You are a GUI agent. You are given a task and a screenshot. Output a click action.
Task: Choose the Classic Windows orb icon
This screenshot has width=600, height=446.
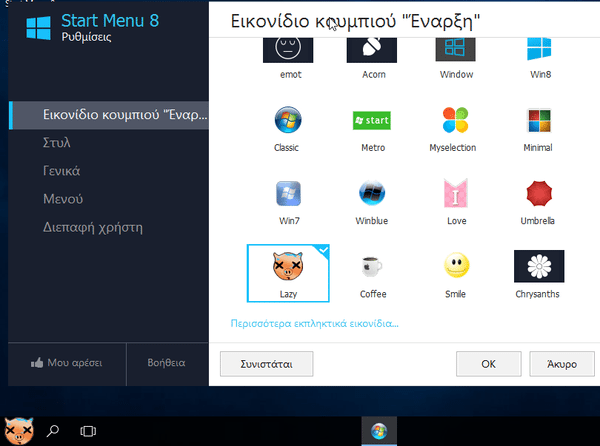288,120
